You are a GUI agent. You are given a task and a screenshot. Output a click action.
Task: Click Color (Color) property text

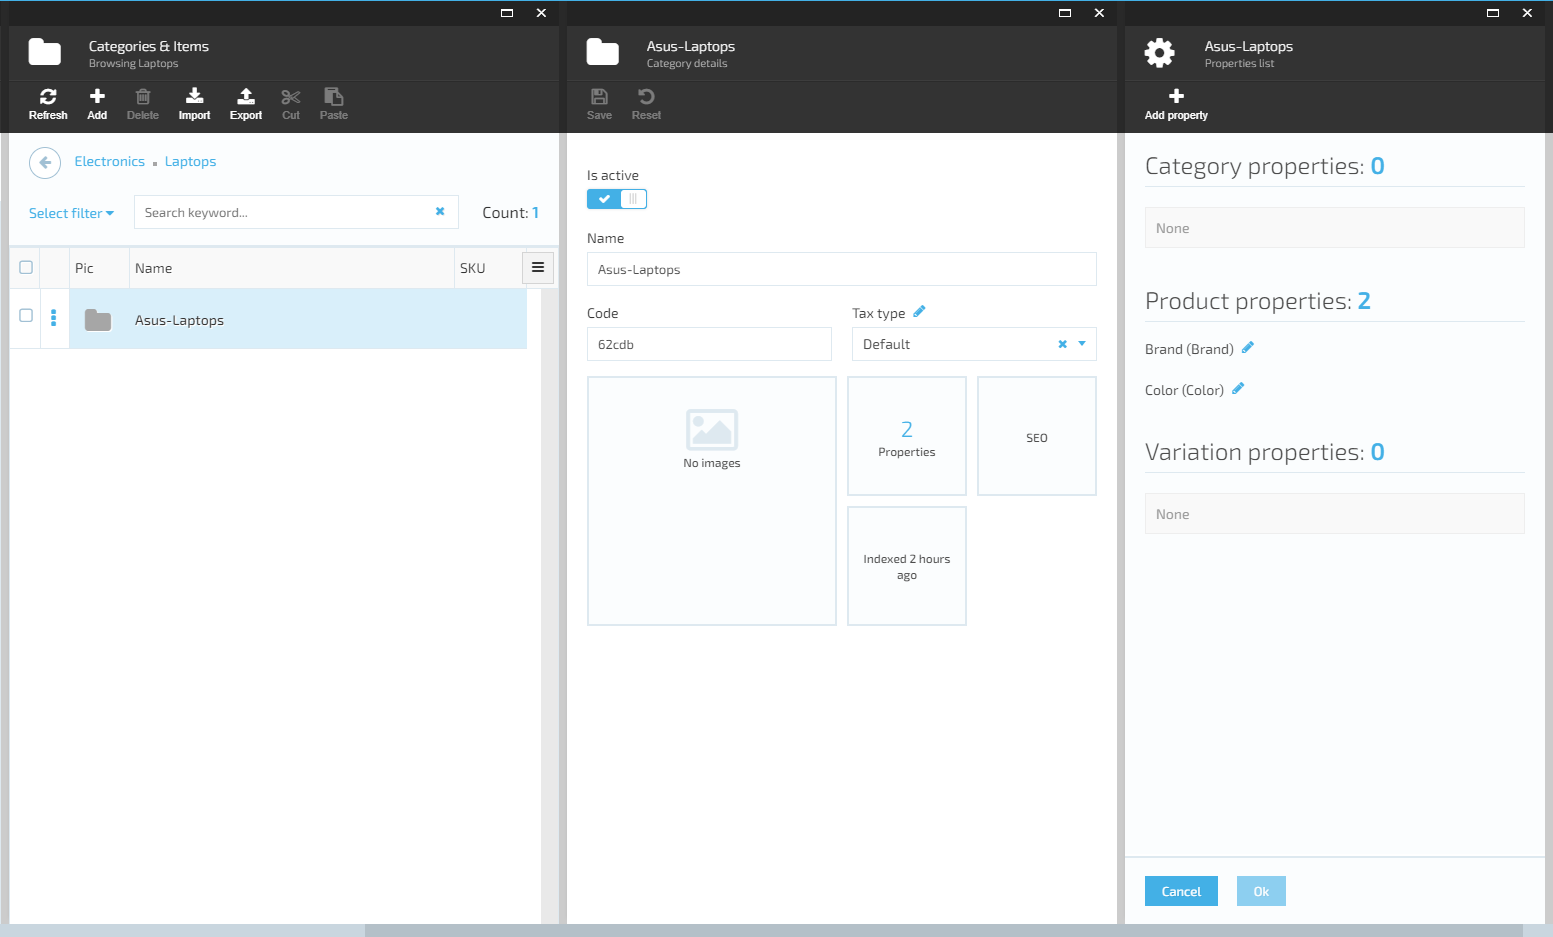click(1184, 390)
